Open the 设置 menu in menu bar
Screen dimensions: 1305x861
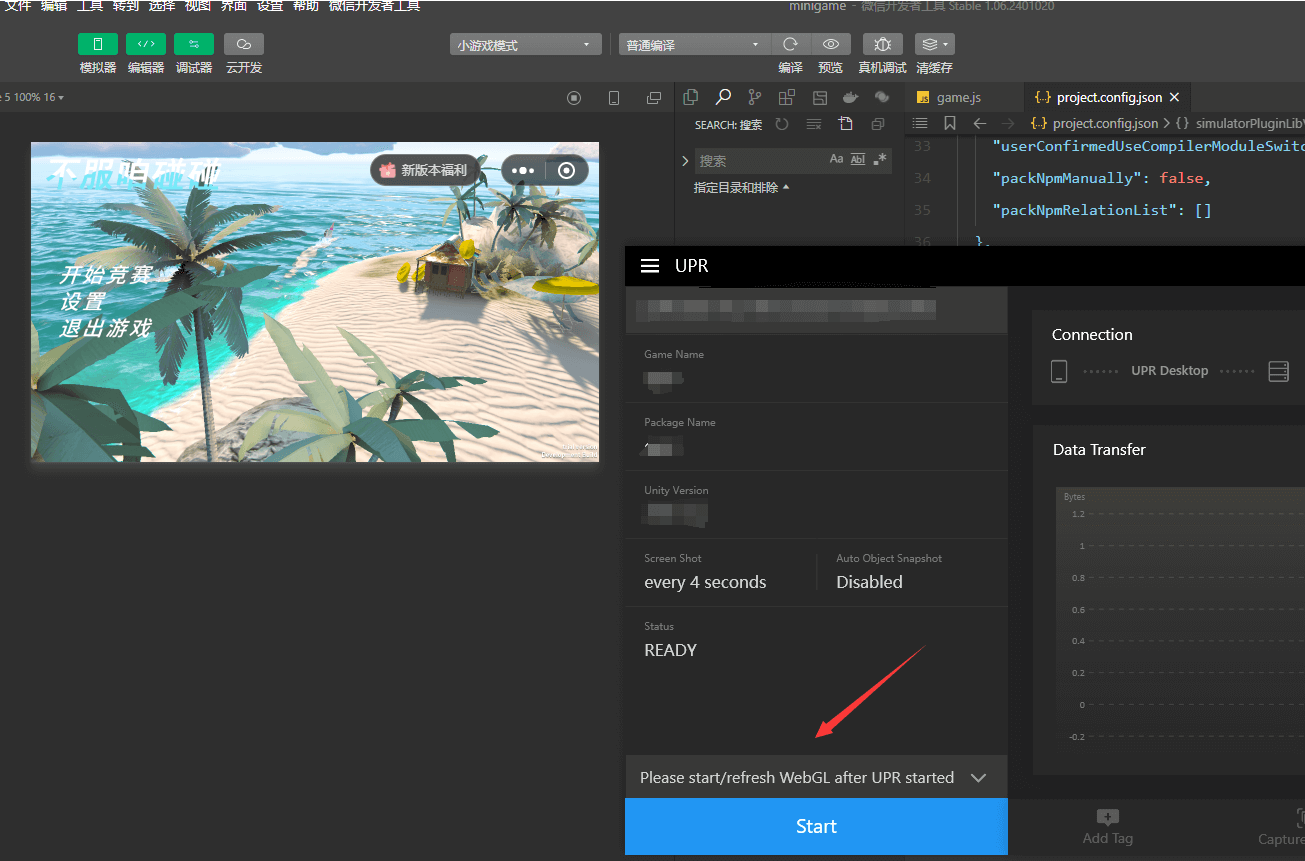pyautogui.click(x=270, y=6)
